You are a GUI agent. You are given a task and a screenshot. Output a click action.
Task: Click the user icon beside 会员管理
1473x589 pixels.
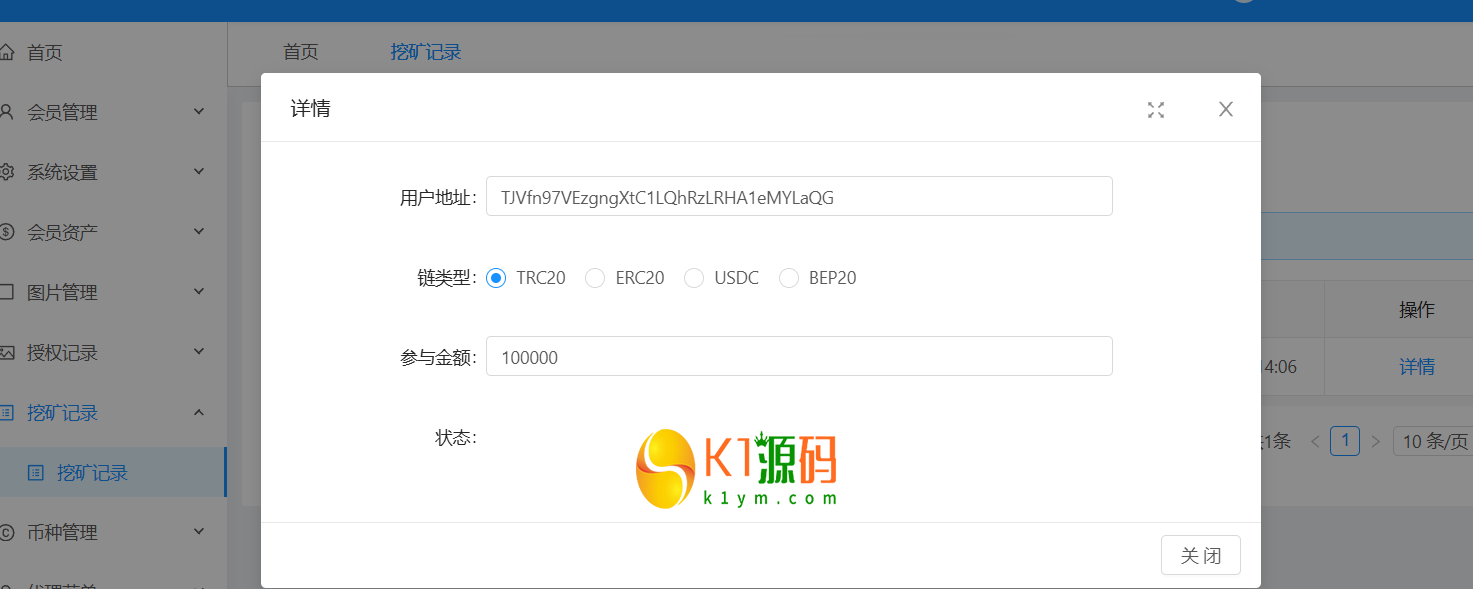click(7, 112)
